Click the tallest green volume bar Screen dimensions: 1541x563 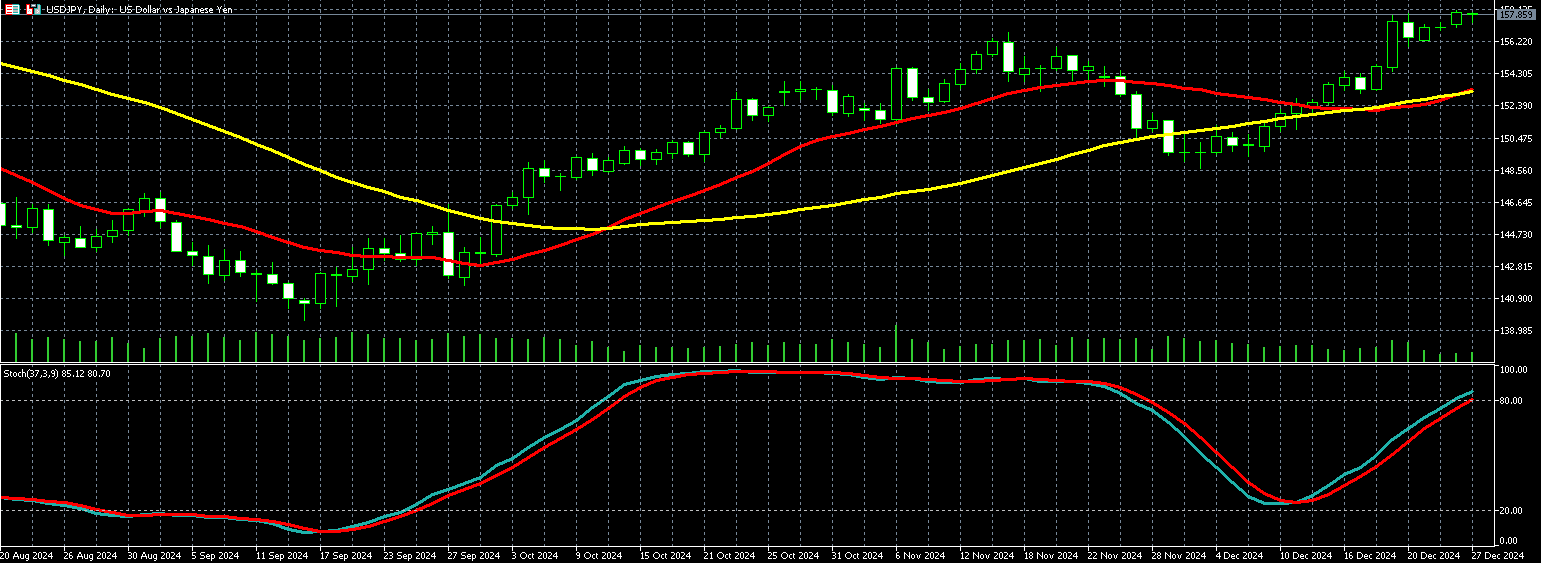click(896, 343)
